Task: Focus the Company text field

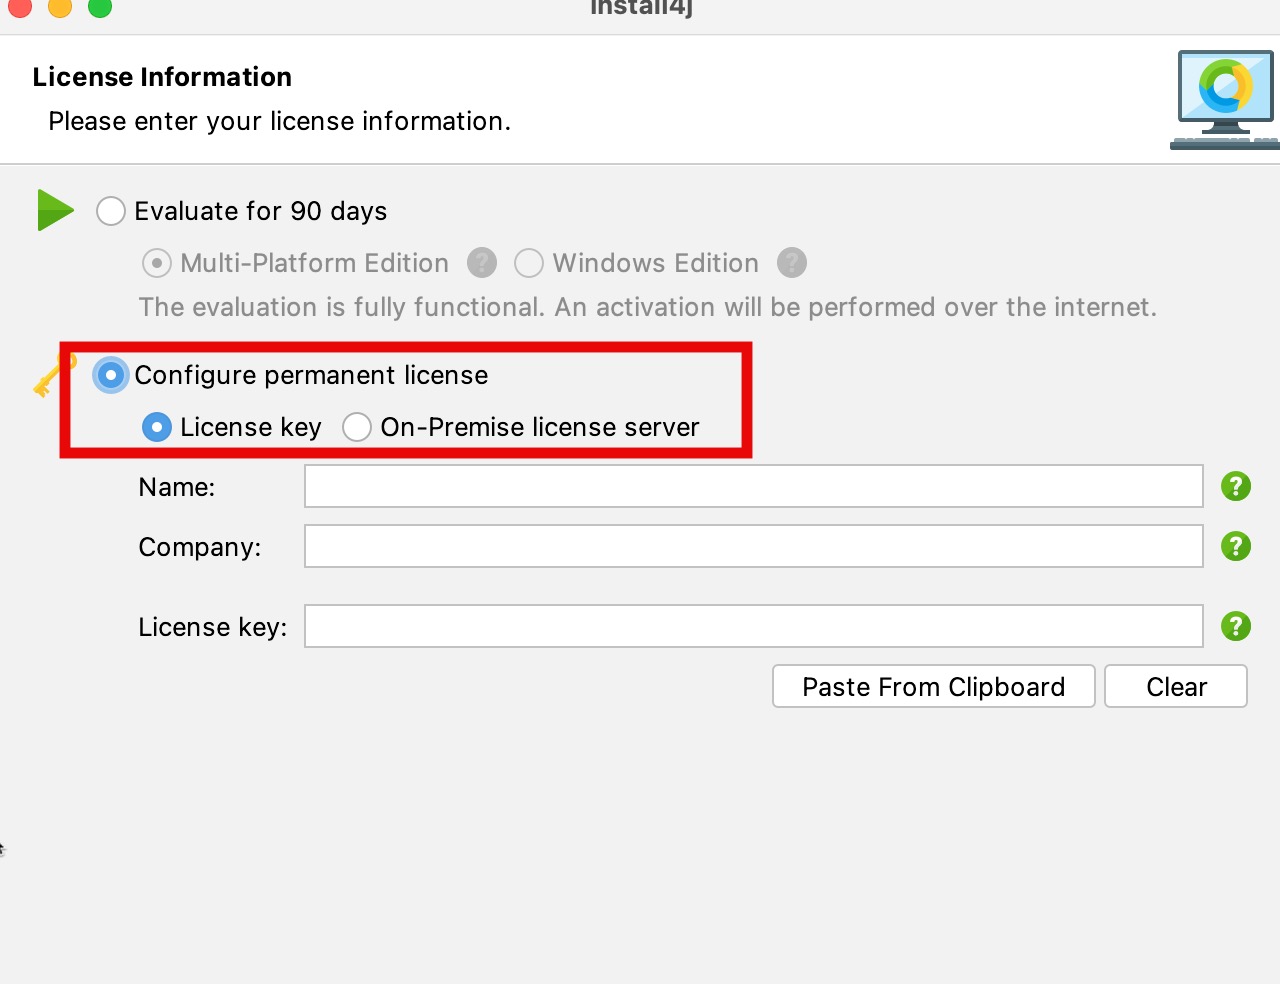Action: [753, 546]
